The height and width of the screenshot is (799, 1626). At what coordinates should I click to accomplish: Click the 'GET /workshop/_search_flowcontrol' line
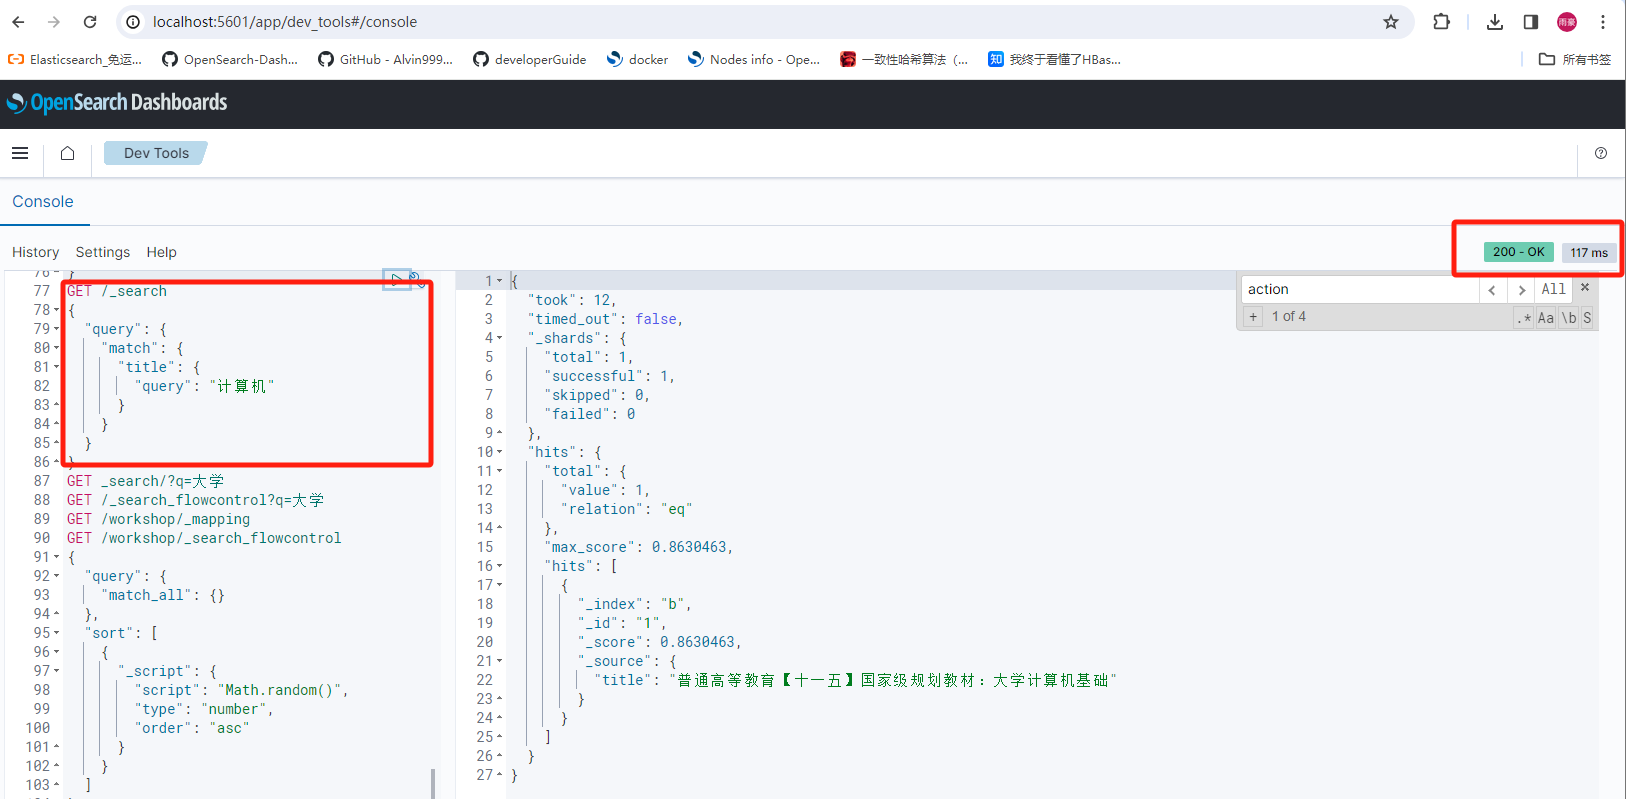204,538
